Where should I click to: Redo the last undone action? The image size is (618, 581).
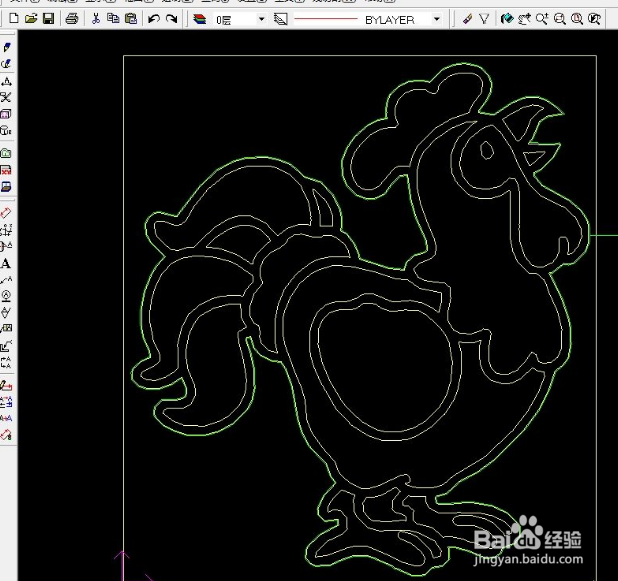pyautogui.click(x=171, y=19)
